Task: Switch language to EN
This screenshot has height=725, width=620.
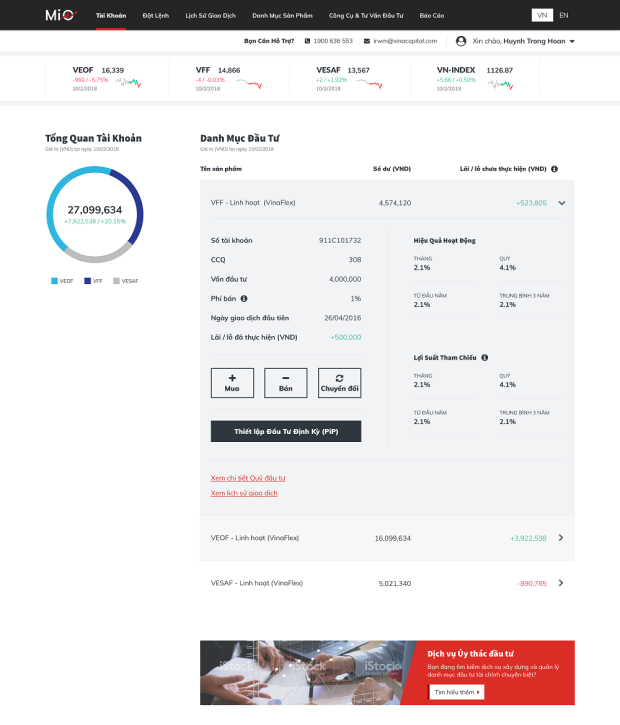Action: pos(564,15)
